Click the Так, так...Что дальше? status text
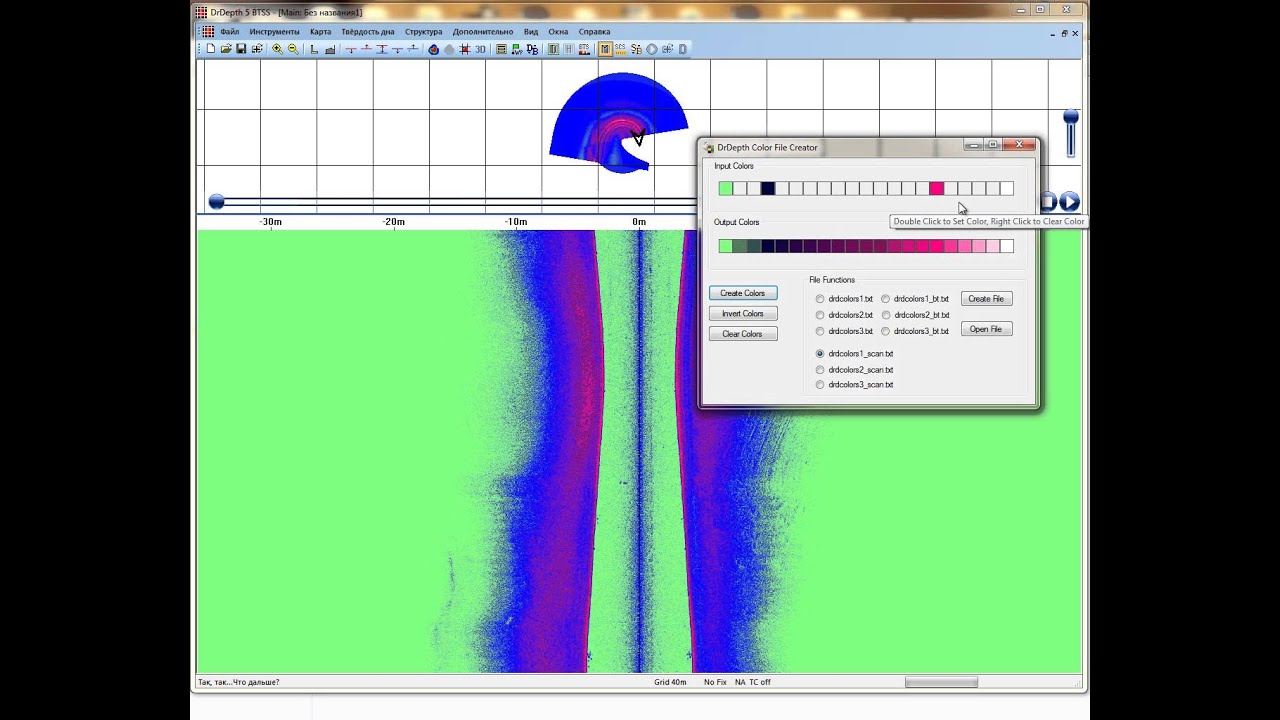 click(x=239, y=682)
